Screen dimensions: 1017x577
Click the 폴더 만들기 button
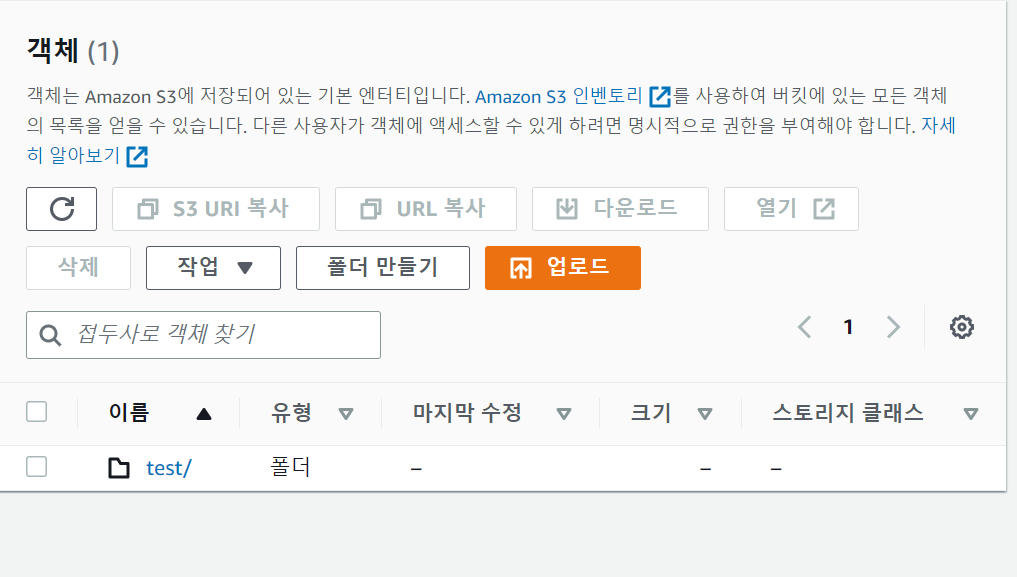pos(382,267)
